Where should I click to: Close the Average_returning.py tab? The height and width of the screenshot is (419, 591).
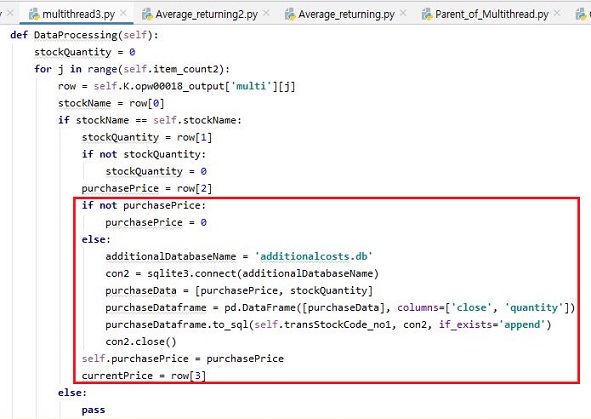point(403,14)
